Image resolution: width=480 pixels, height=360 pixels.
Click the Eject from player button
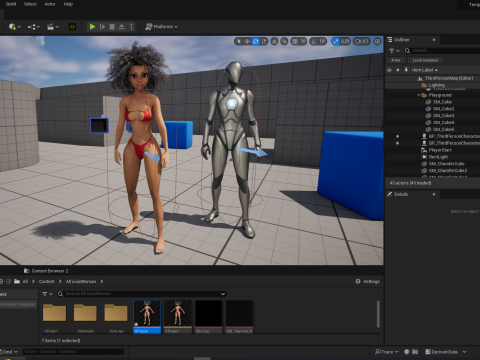pyautogui.click(x=122, y=27)
